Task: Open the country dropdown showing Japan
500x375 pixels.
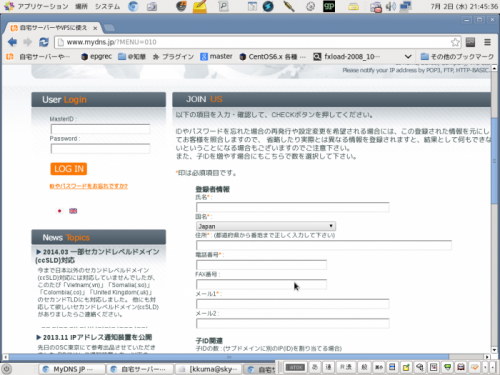Action: (266, 226)
